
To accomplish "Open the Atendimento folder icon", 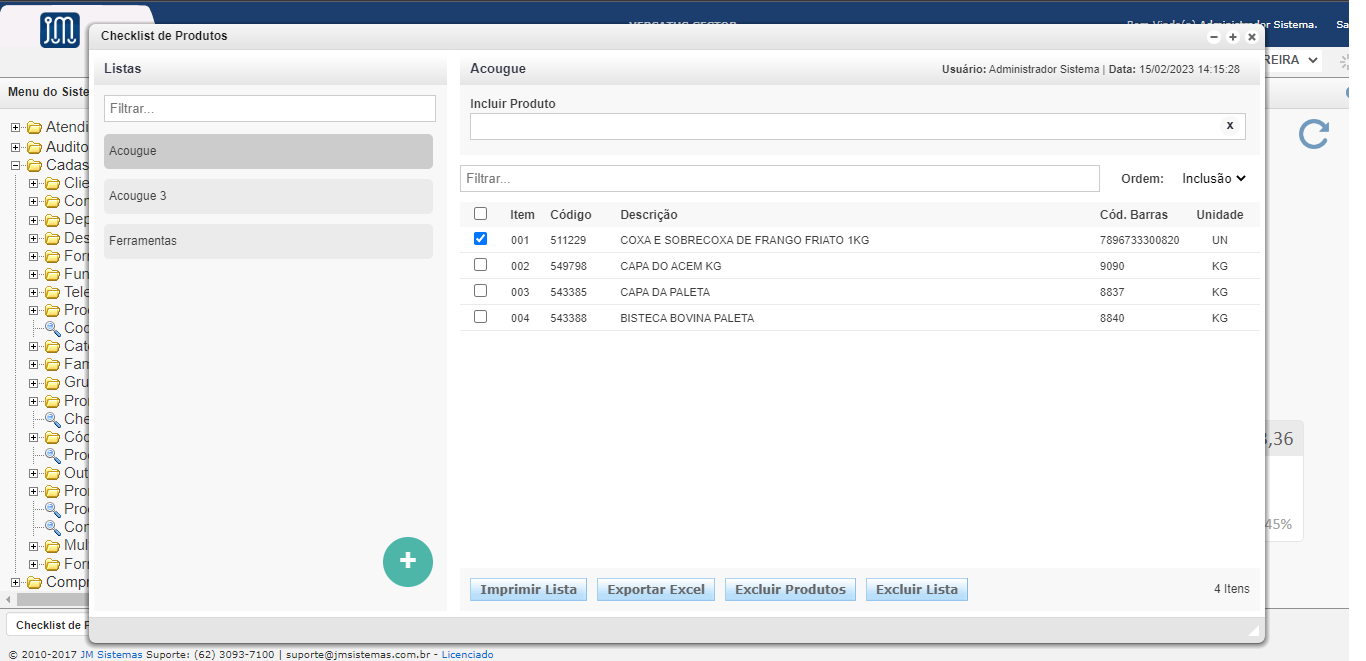I will (35, 128).
